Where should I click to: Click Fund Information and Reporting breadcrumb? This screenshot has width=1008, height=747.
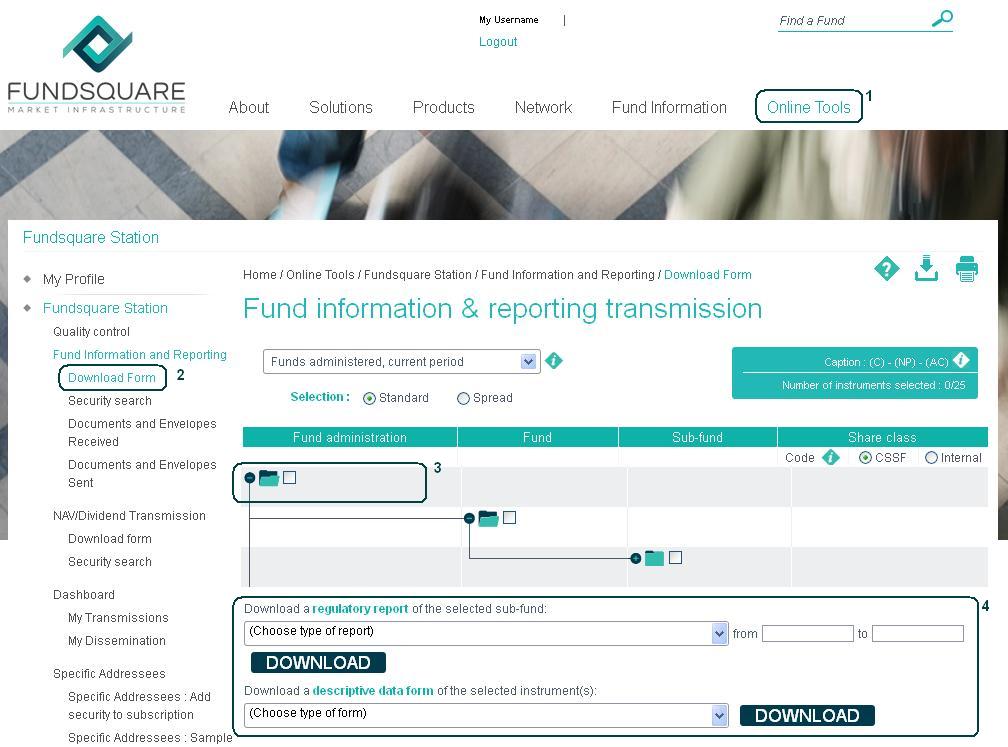[568, 274]
